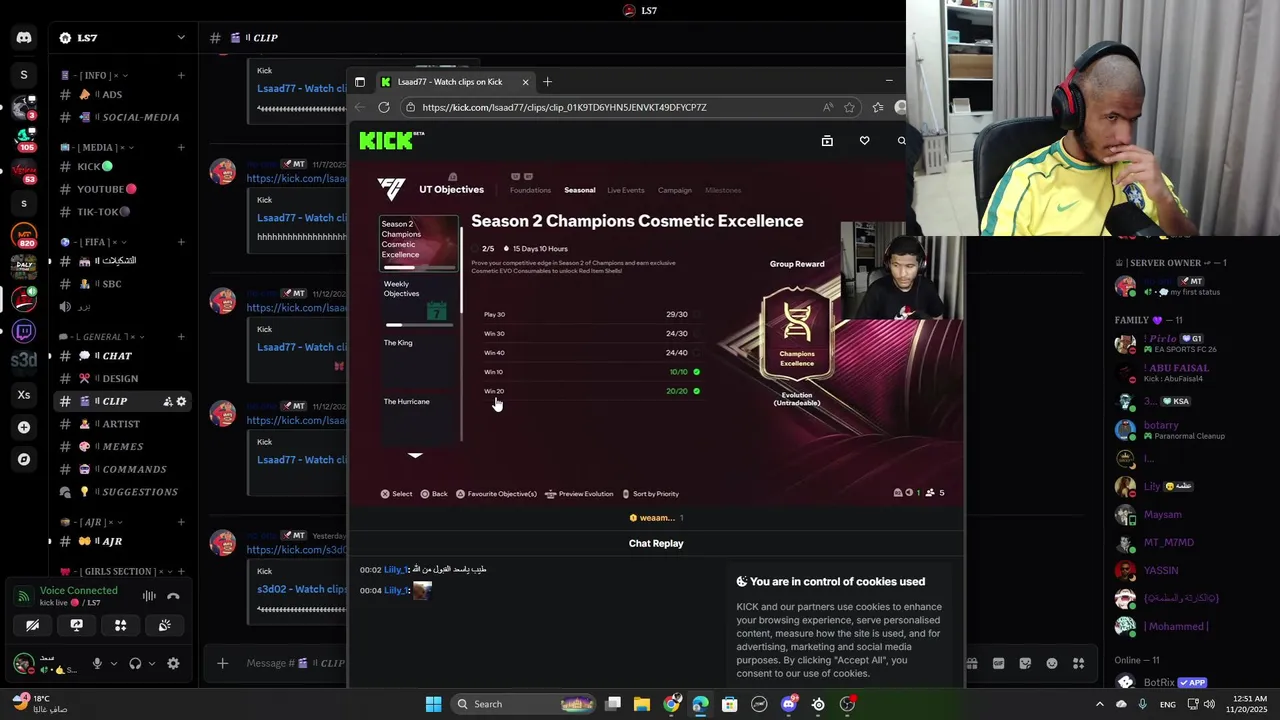Image resolution: width=1280 pixels, height=720 pixels.
Task: Open microphone input options chevron
Action: pyautogui.click(x=113, y=663)
